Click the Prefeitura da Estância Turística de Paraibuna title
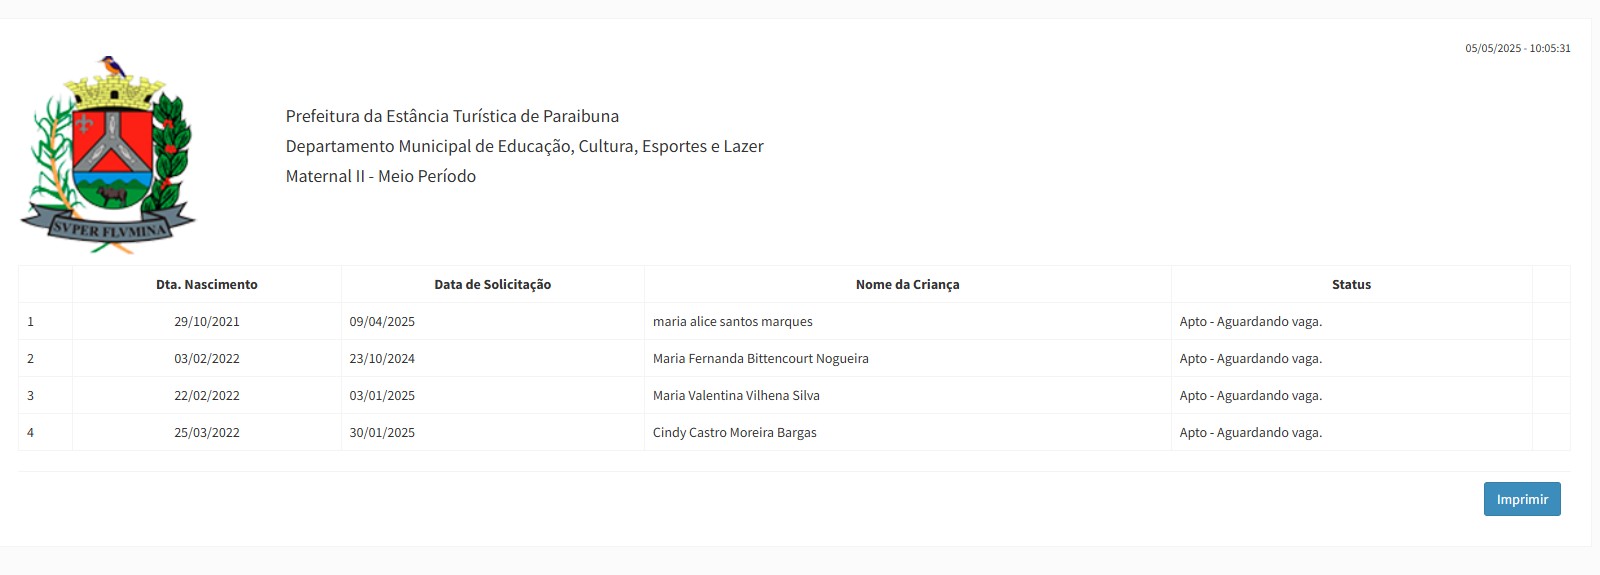Image resolution: width=1600 pixels, height=575 pixels. coord(452,116)
